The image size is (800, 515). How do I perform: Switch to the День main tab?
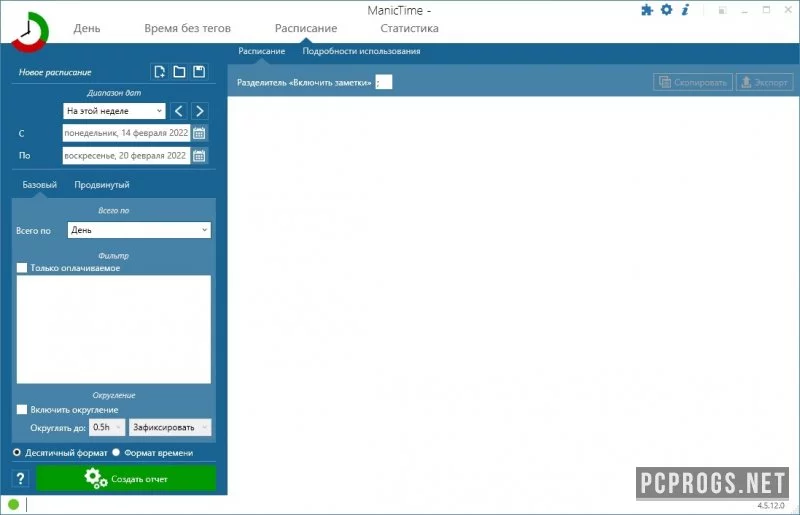point(87,28)
